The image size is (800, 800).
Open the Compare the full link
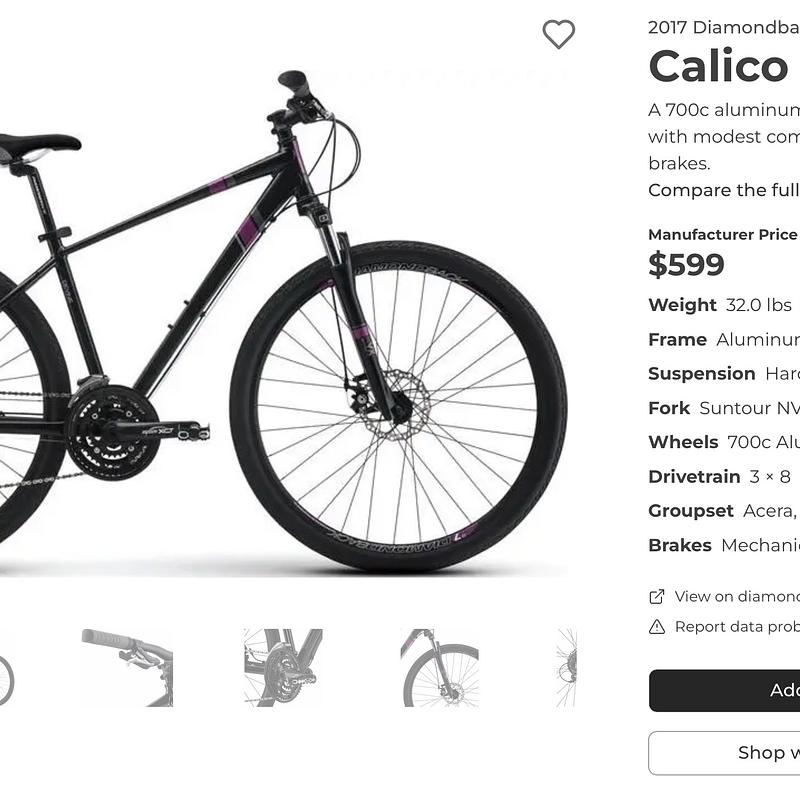[724, 190]
